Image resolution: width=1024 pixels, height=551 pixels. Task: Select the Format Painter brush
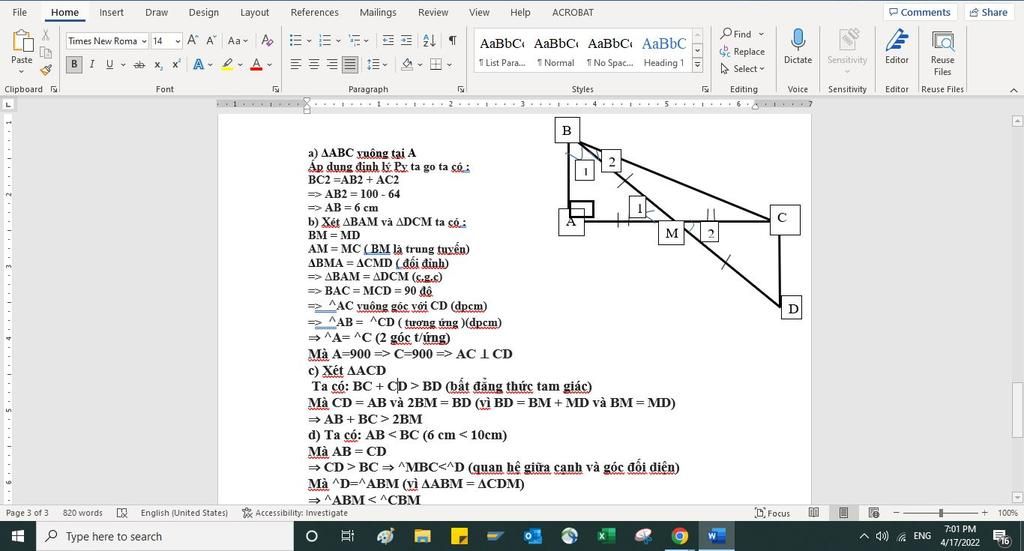point(46,70)
